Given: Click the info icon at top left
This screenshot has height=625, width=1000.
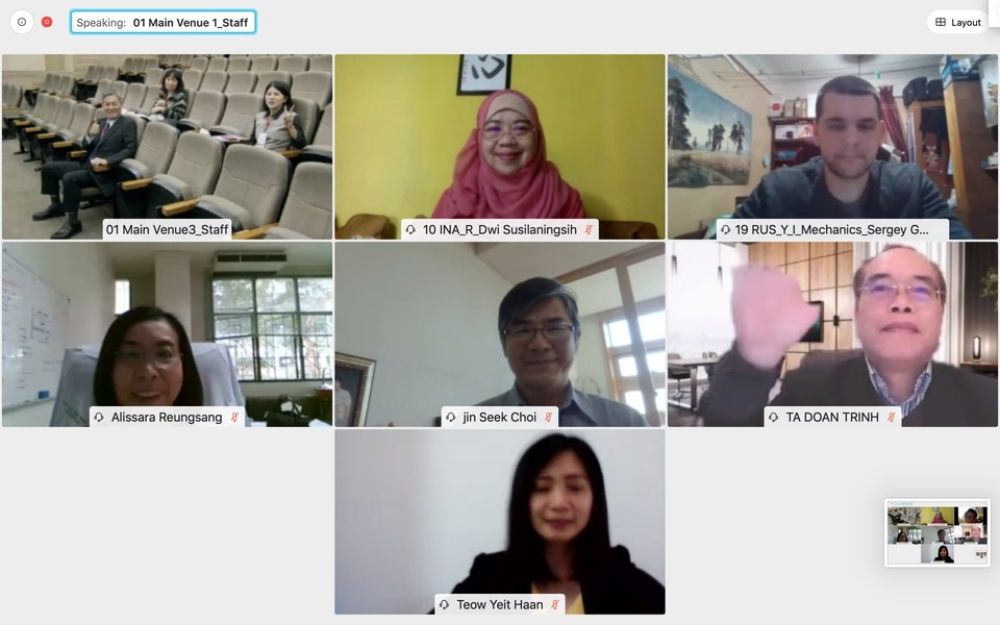Looking at the screenshot, I should 22,22.
